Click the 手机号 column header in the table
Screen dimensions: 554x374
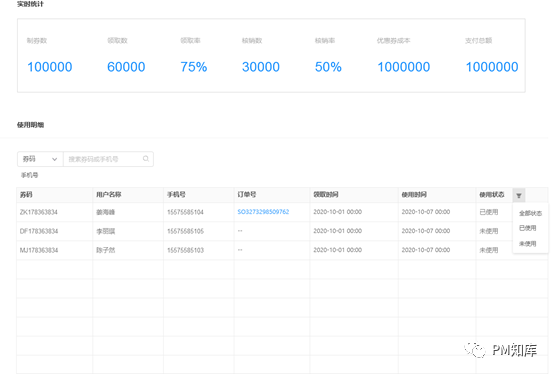click(x=176, y=195)
